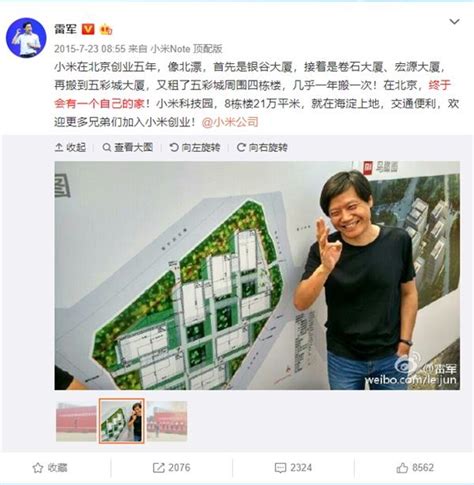Click the thumbs-up like icon 8562

pyautogui.click(x=402, y=468)
